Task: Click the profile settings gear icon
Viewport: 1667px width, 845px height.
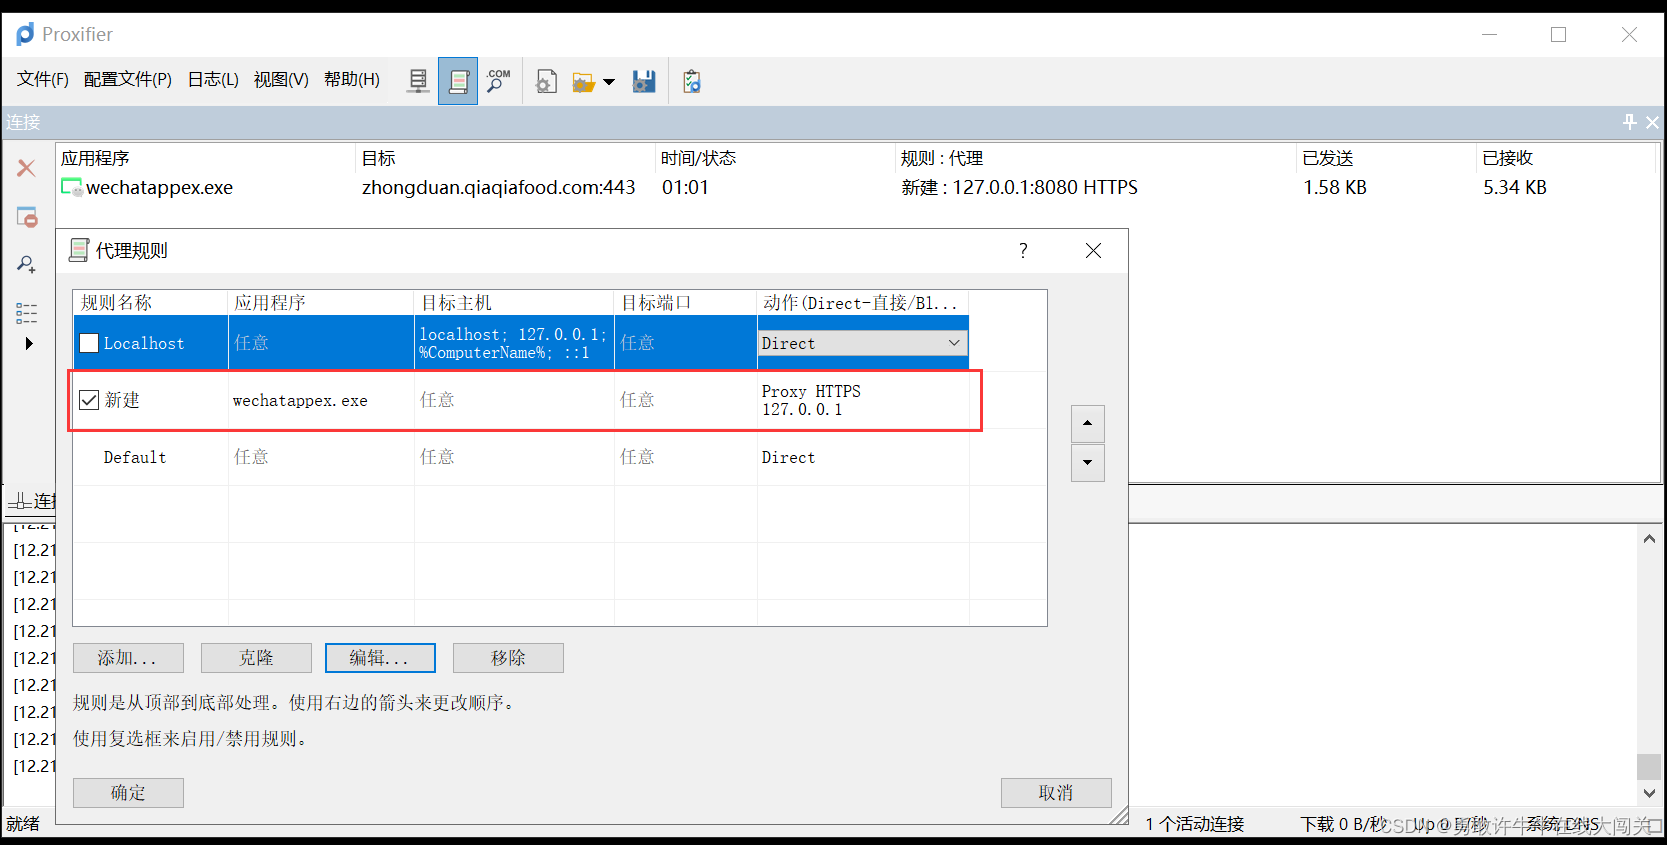Action: [546, 81]
